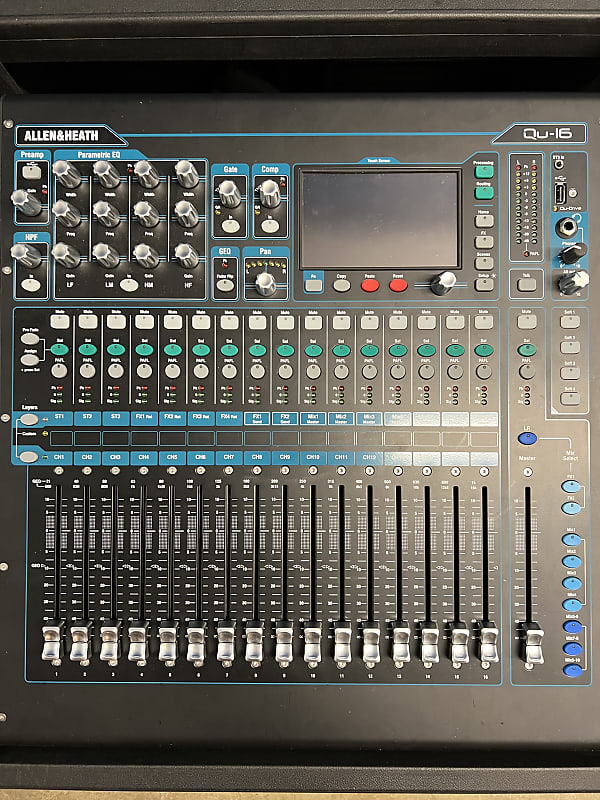Tap the red Paste key
This screenshot has width=600, height=800.
pyautogui.click(x=370, y=285)
